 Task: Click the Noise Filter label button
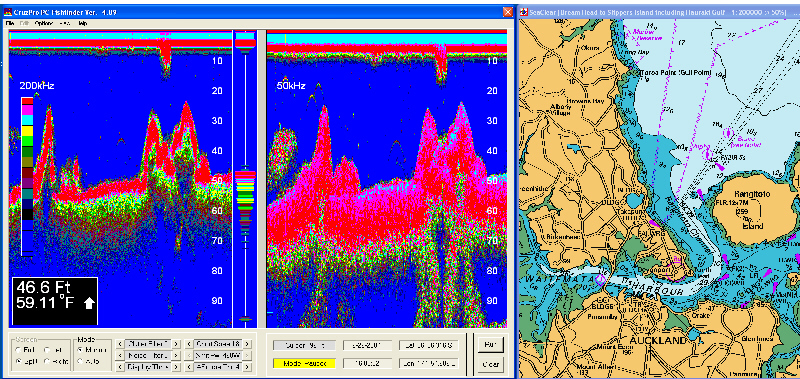coord(148,356)
